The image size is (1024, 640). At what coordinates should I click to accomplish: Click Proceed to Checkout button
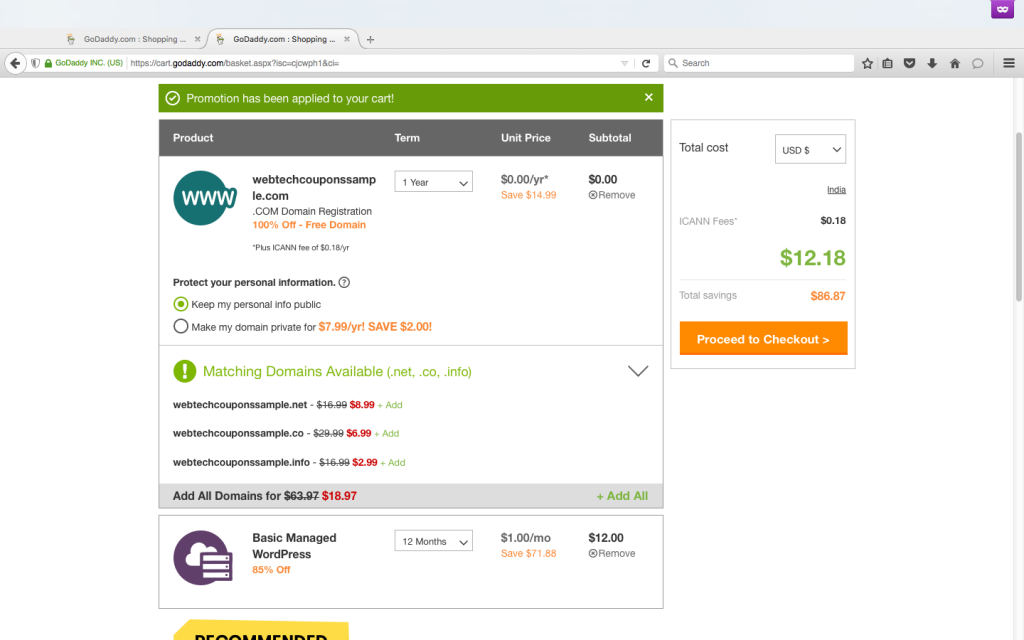tap(763, 338)
